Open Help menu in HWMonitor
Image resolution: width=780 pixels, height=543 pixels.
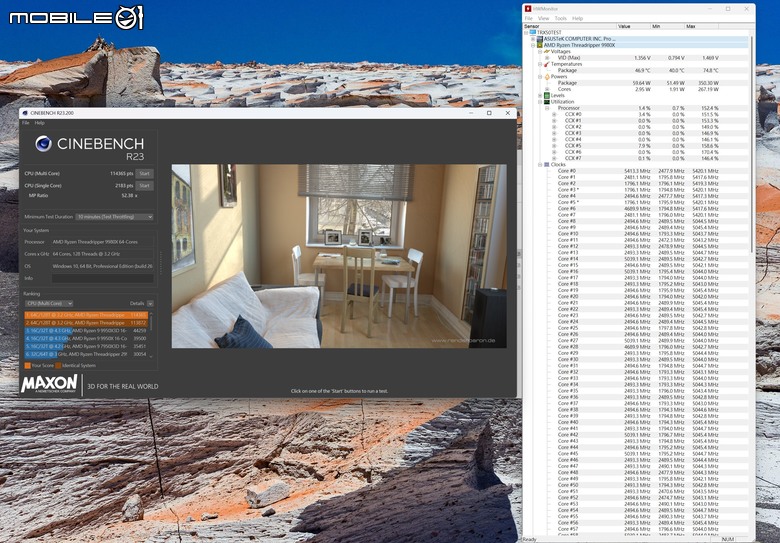[577, 18]
